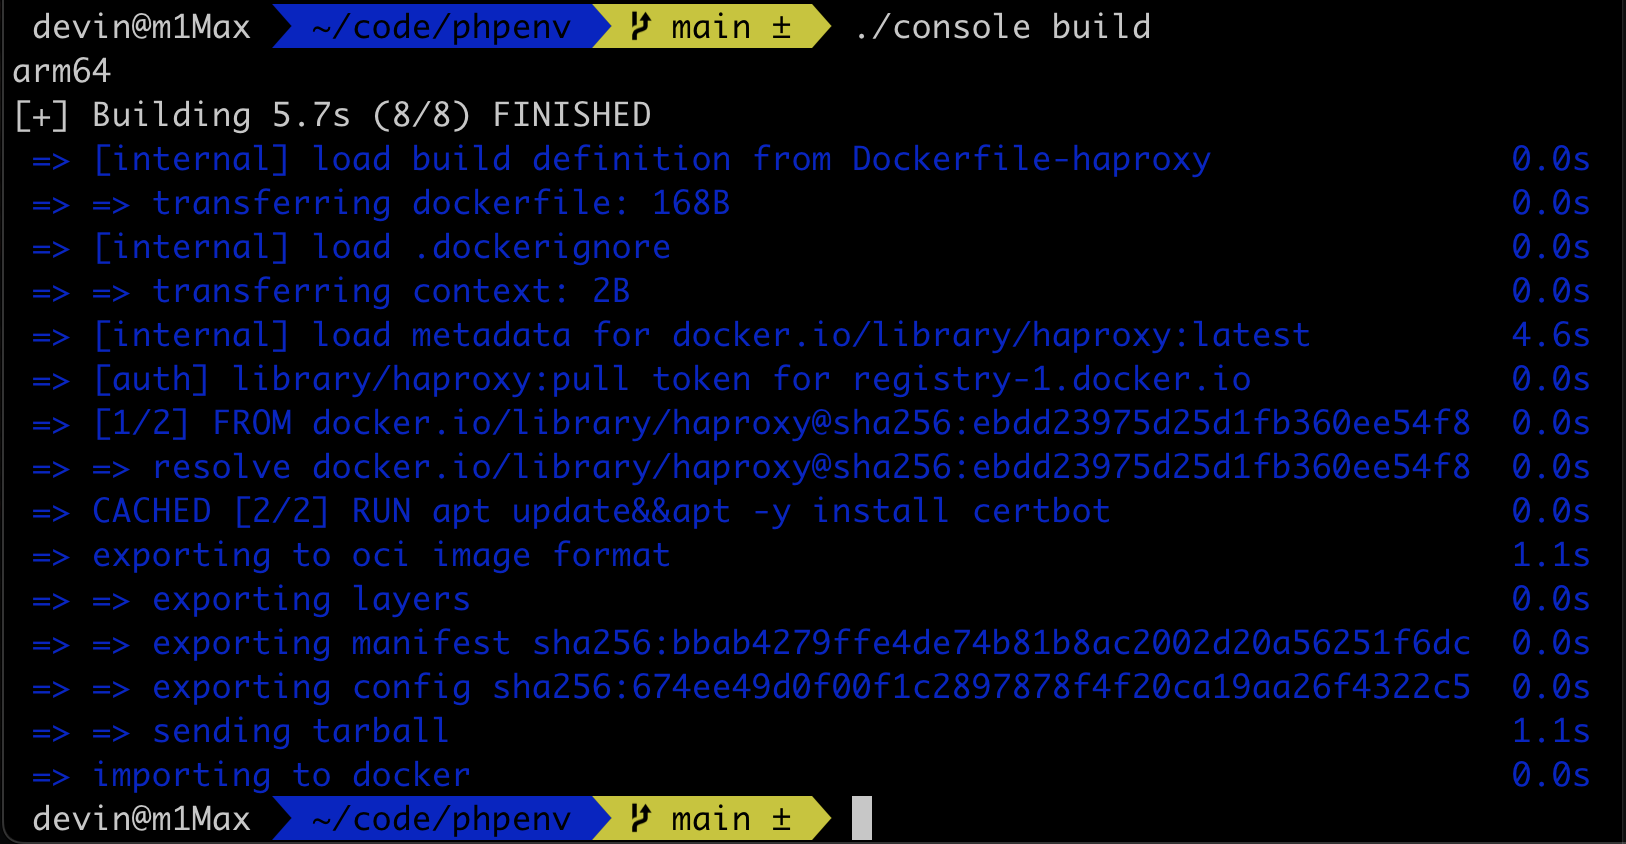Image resolution: width=1626 pixels, height=844 pixels.
Task: Click the git branch icon in top prompt
Action: coord(641,27)
